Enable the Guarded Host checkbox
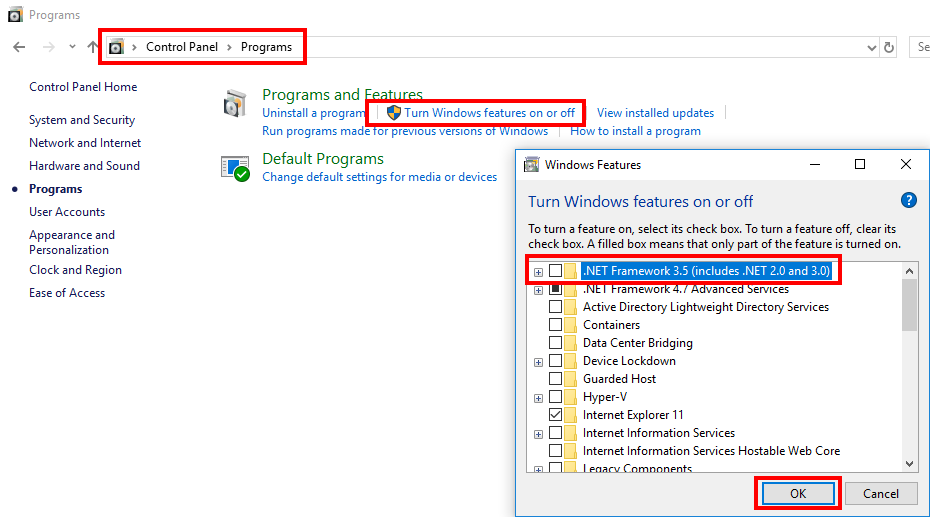 click(x=555, y=379)
